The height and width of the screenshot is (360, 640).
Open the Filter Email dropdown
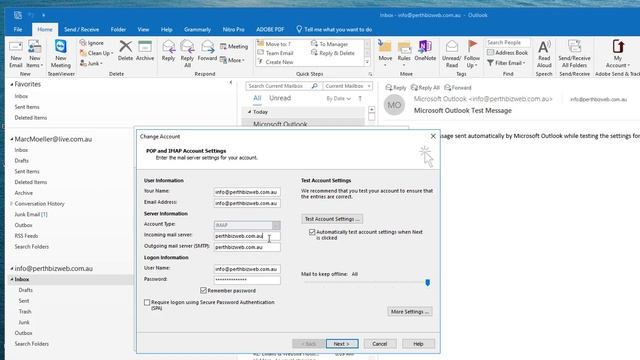coord(506,63)
